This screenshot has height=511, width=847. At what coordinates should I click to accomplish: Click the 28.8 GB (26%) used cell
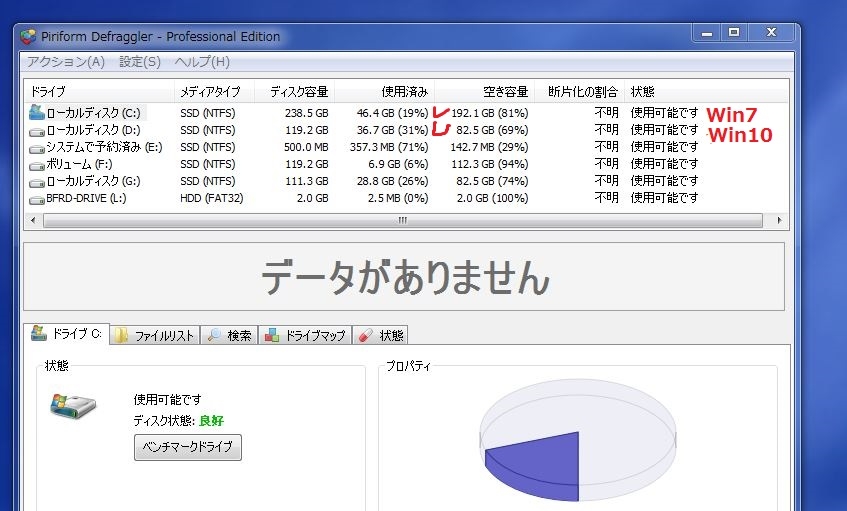[x=392, y=181]
